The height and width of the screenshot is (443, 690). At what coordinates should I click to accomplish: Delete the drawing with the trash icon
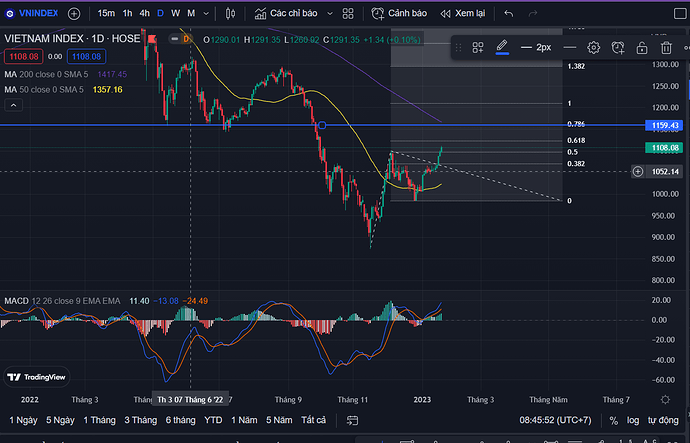(x=667, y=48)
